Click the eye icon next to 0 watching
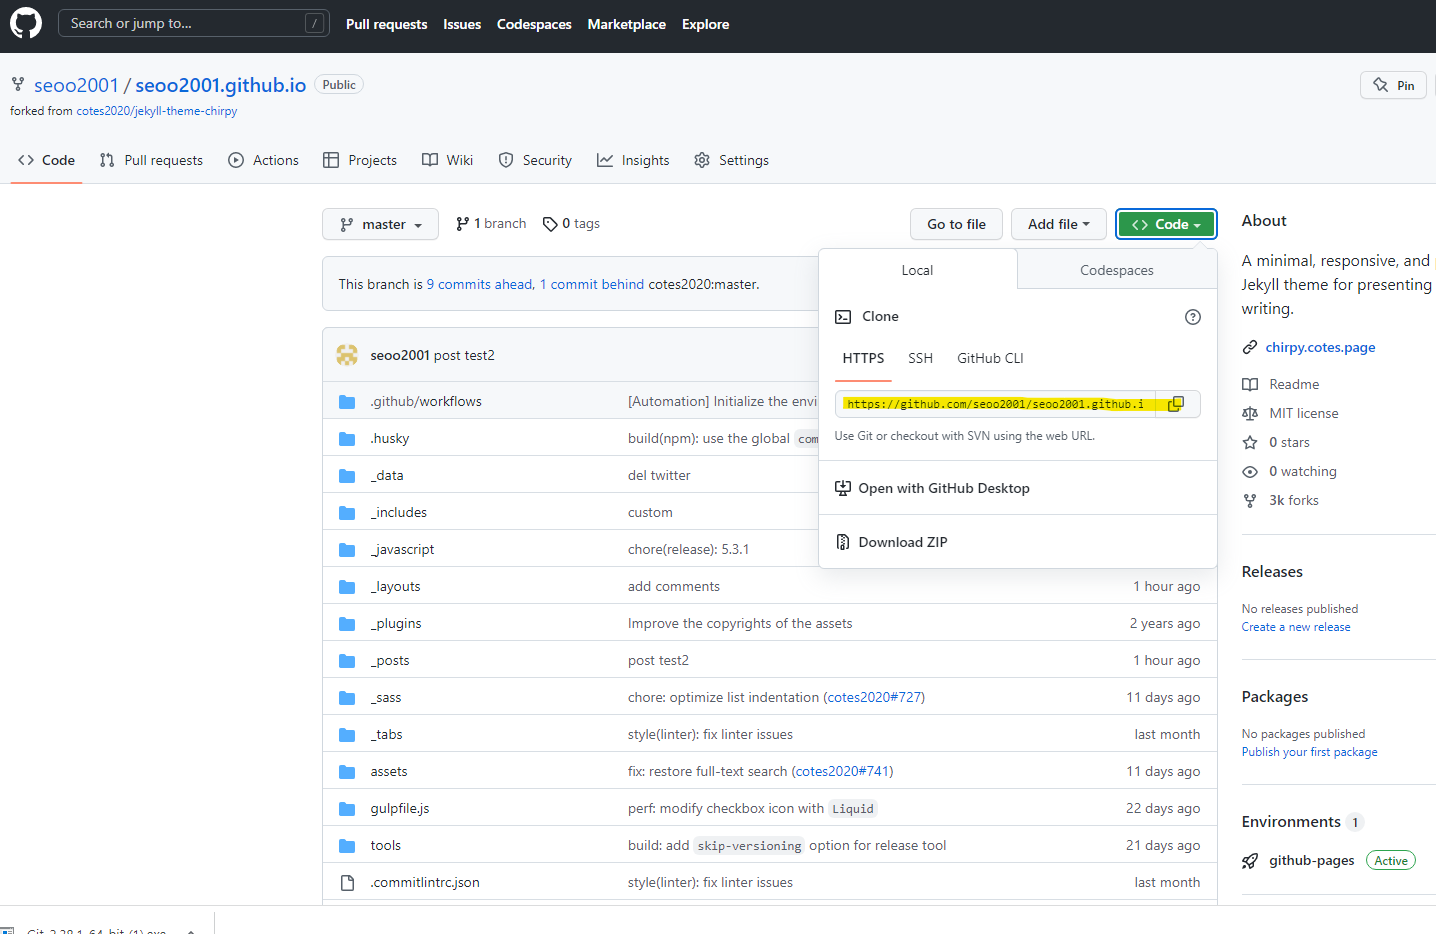This screenshot has height=934, width=1436. point(1250,471)
